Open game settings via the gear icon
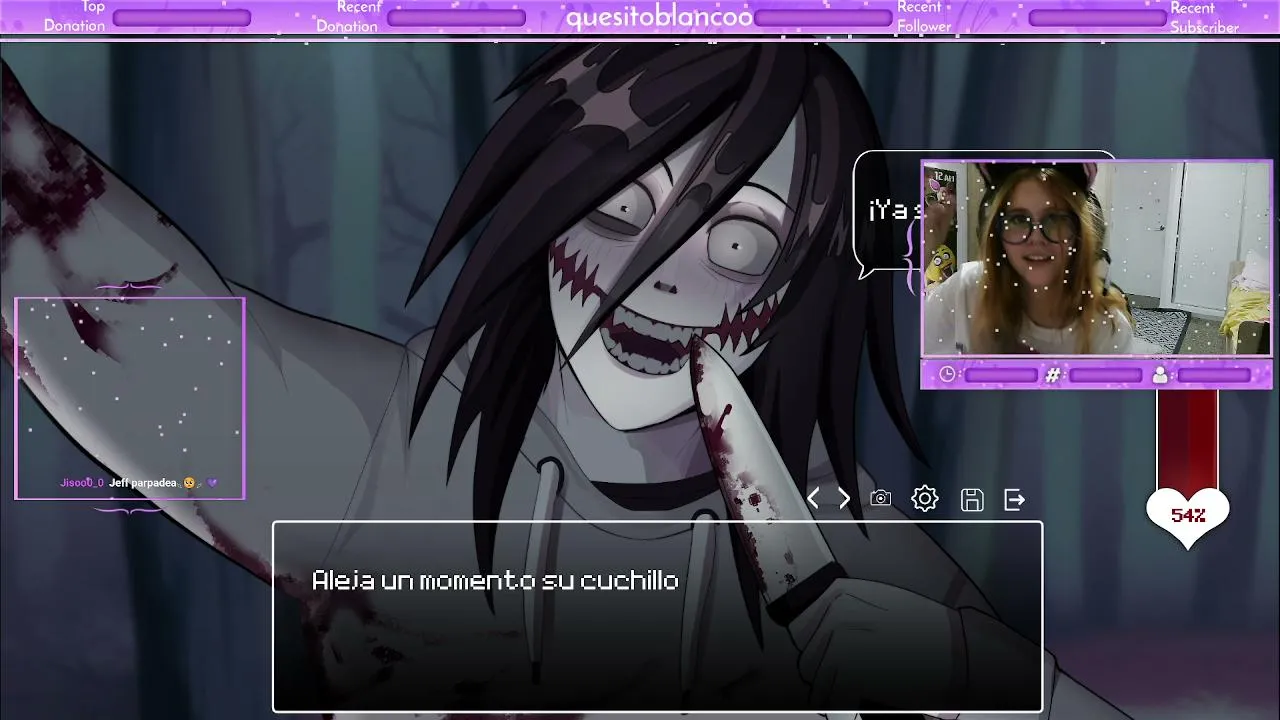1280x720 pixels. [x=925, y=499]
